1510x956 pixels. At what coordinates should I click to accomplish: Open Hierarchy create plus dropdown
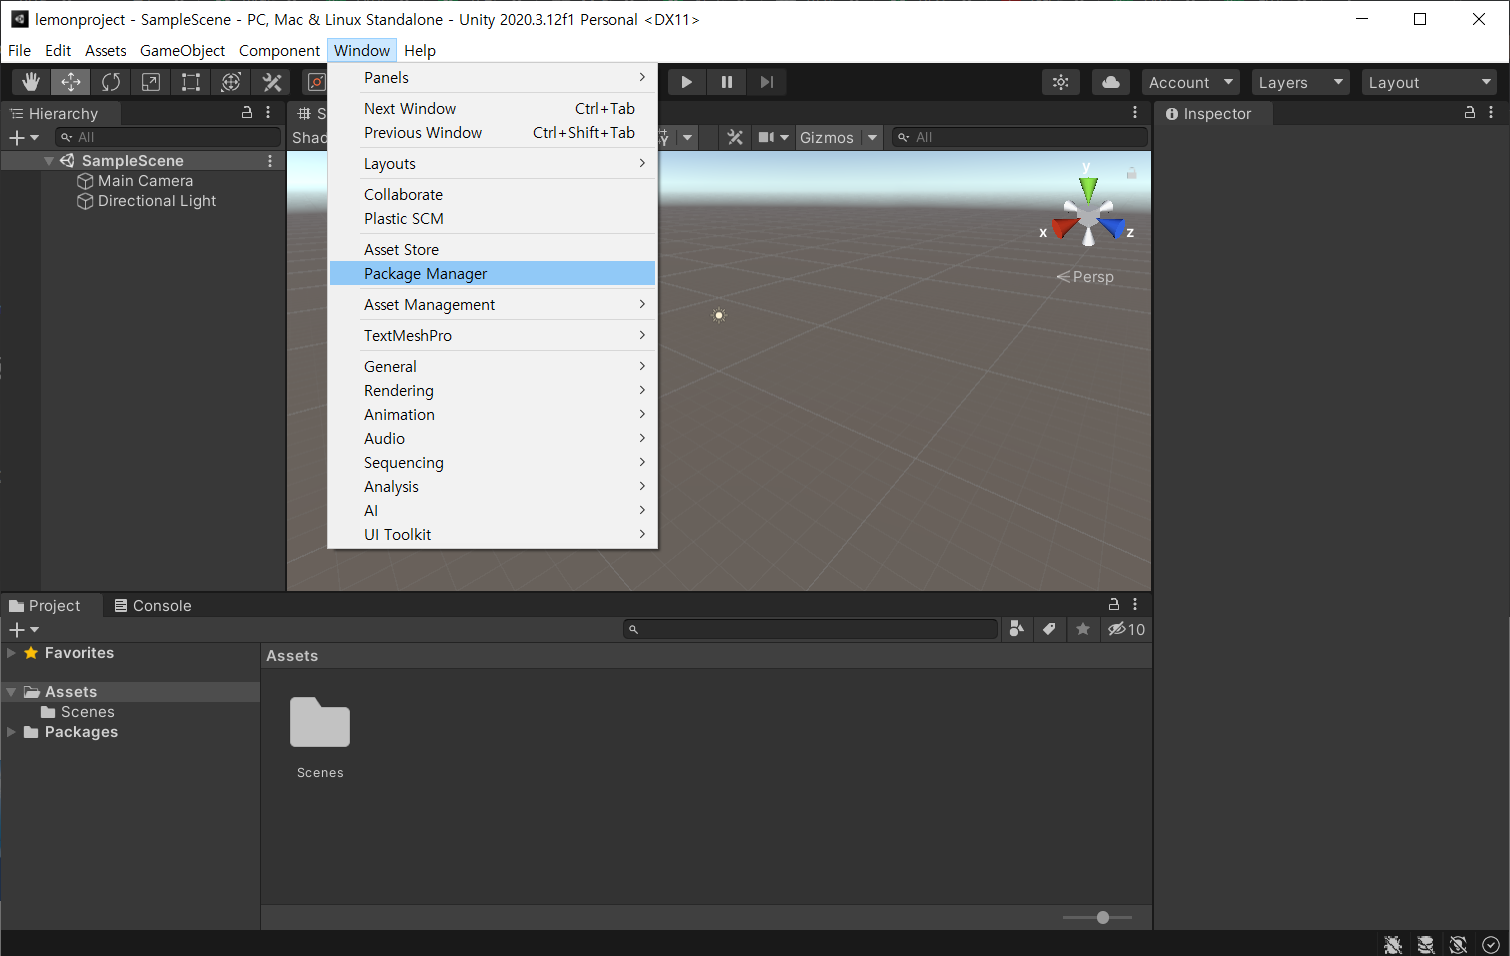coord(24,137)
